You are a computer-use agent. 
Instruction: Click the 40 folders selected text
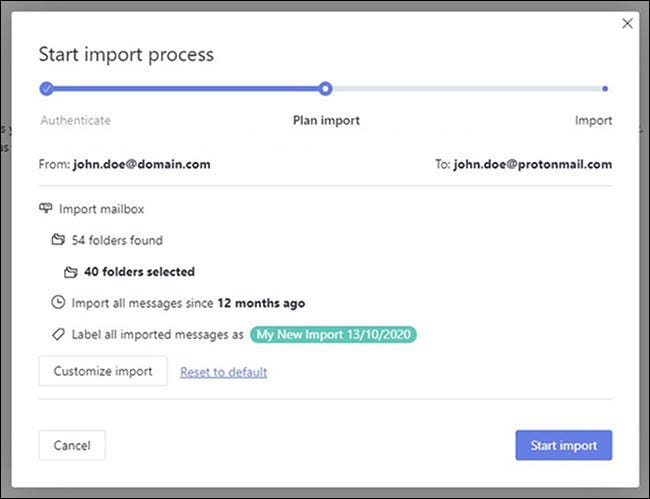click(139, 272)
